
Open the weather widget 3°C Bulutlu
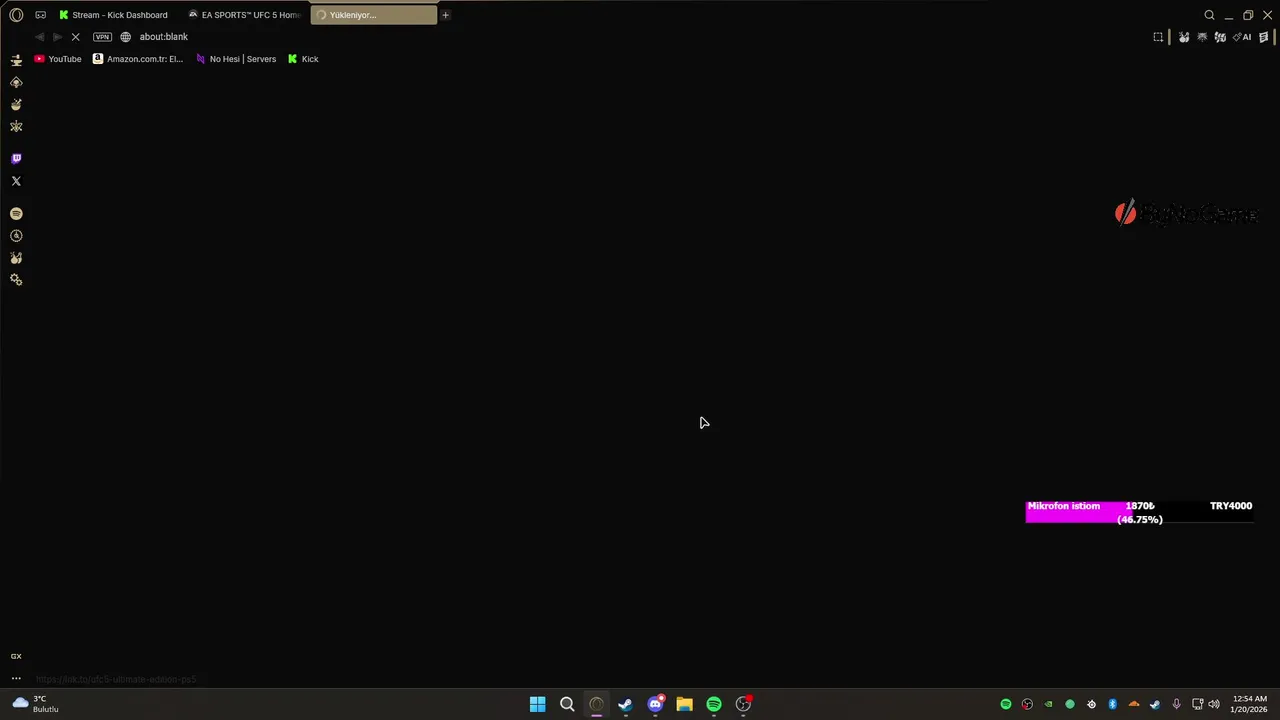click(x=36, y=704)
